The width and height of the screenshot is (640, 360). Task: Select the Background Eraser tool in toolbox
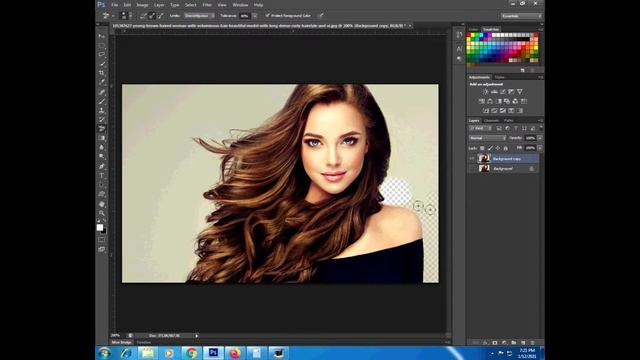tap(102, 129)
